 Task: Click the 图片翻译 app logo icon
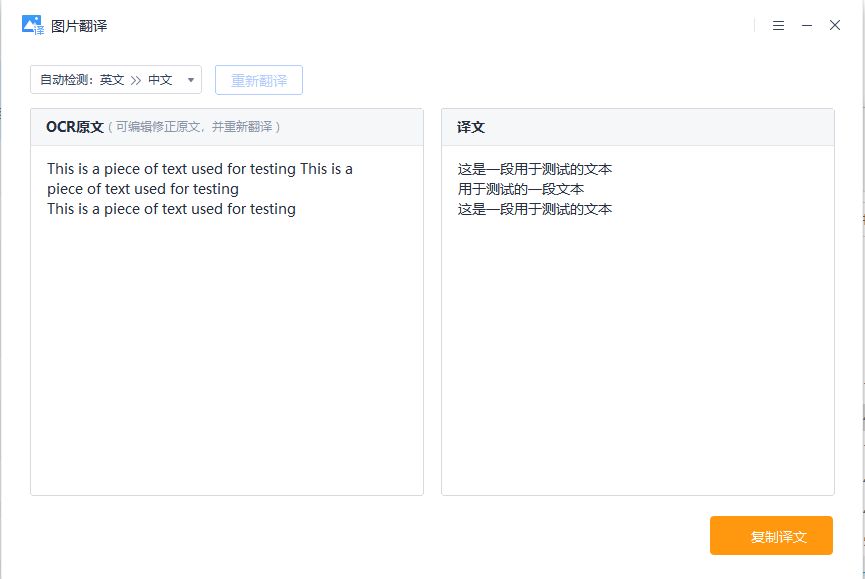pyautogui.click(x=33, y=25)
